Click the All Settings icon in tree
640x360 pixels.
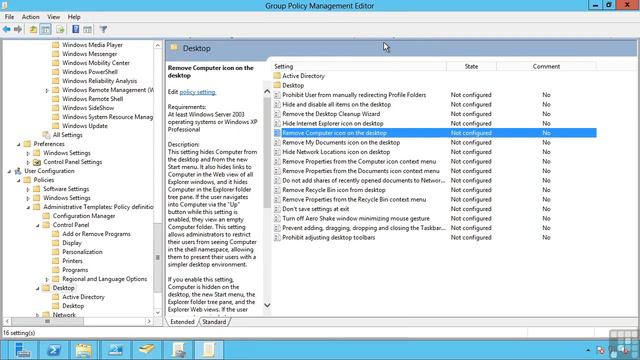47,135
